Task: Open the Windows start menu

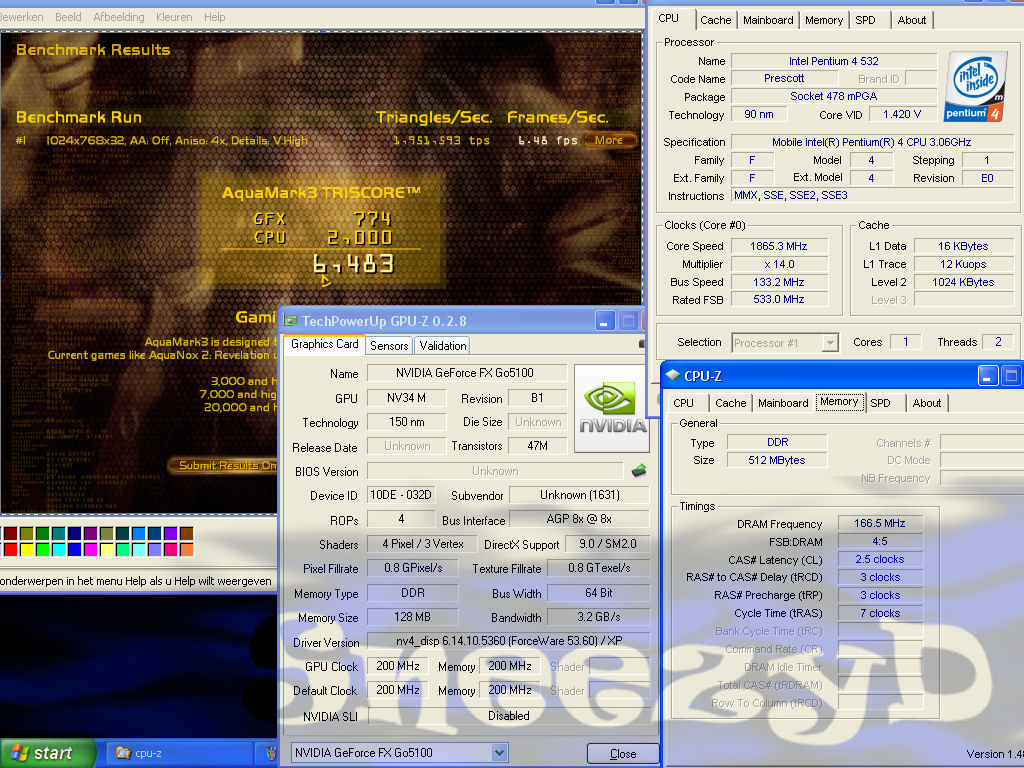Action: (48, 753)
